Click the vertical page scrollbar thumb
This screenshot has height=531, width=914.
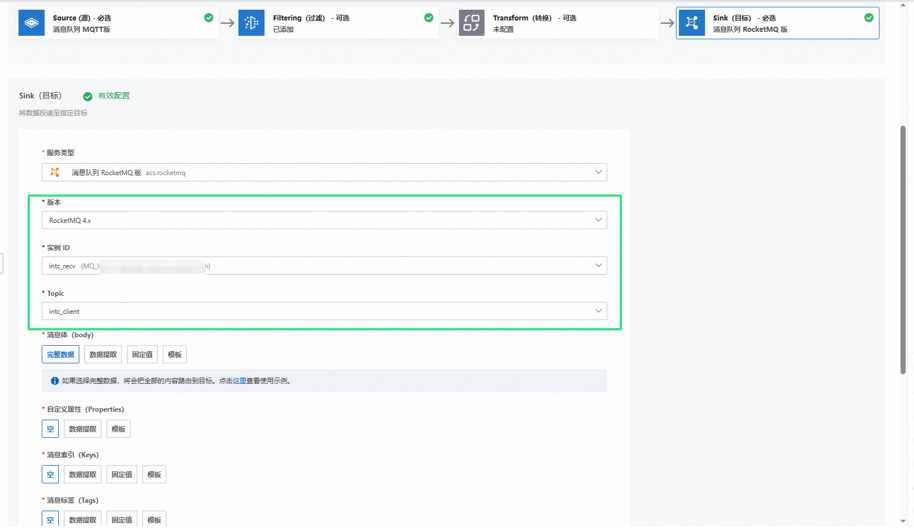[x=903, y=249]
